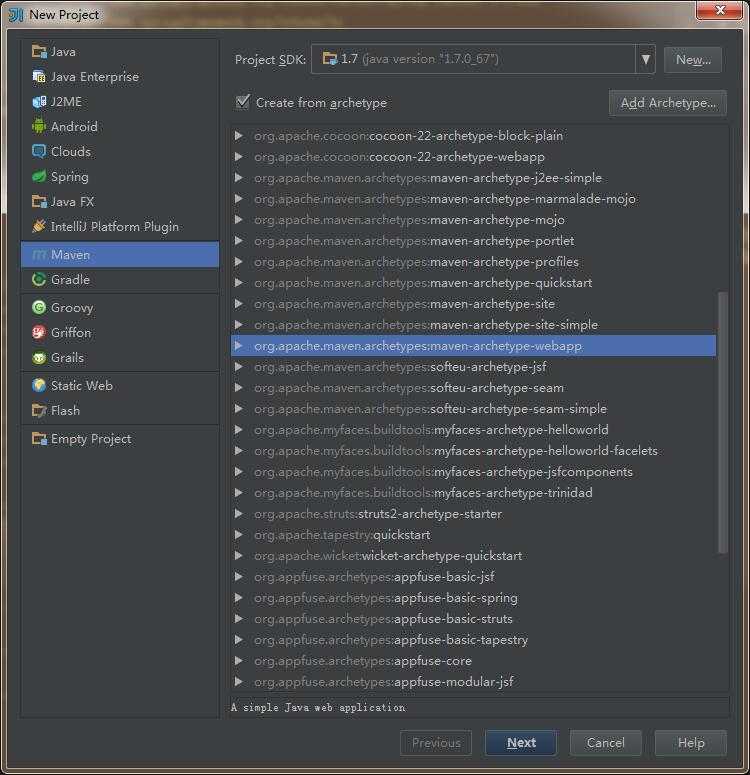750x775 pixels.
Task: Select Java project type
Action: click(120, 51)
